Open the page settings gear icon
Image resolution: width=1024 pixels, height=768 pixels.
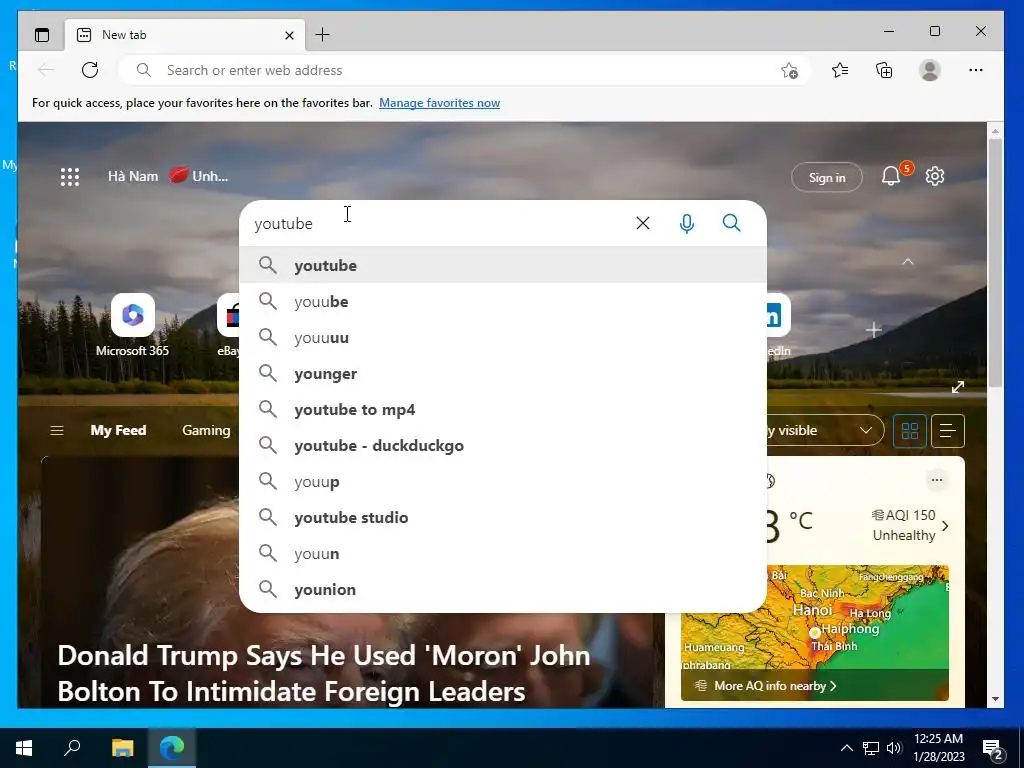tap(935, 176)
